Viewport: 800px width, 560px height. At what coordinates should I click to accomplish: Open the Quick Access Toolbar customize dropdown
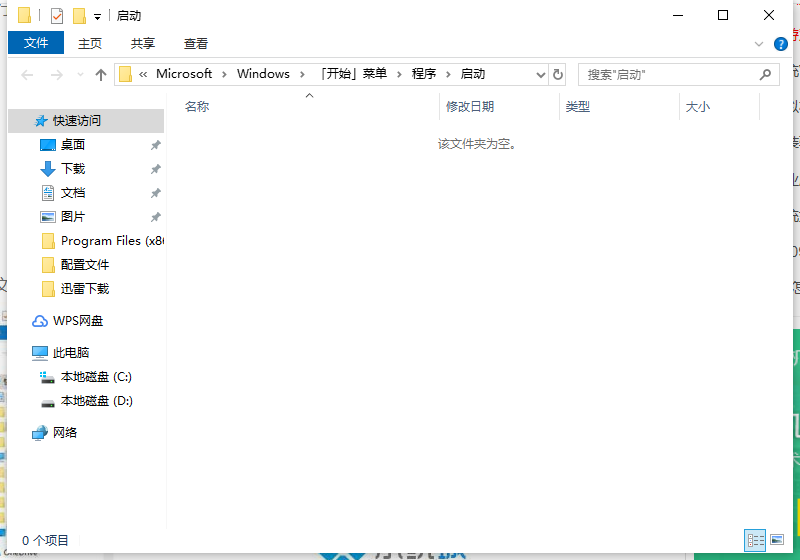pyautogui.click(x=97, y=17)
